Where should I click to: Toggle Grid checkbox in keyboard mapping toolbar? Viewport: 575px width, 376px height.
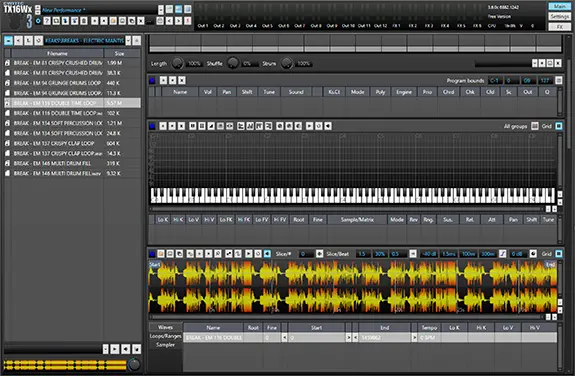(558, 126)
